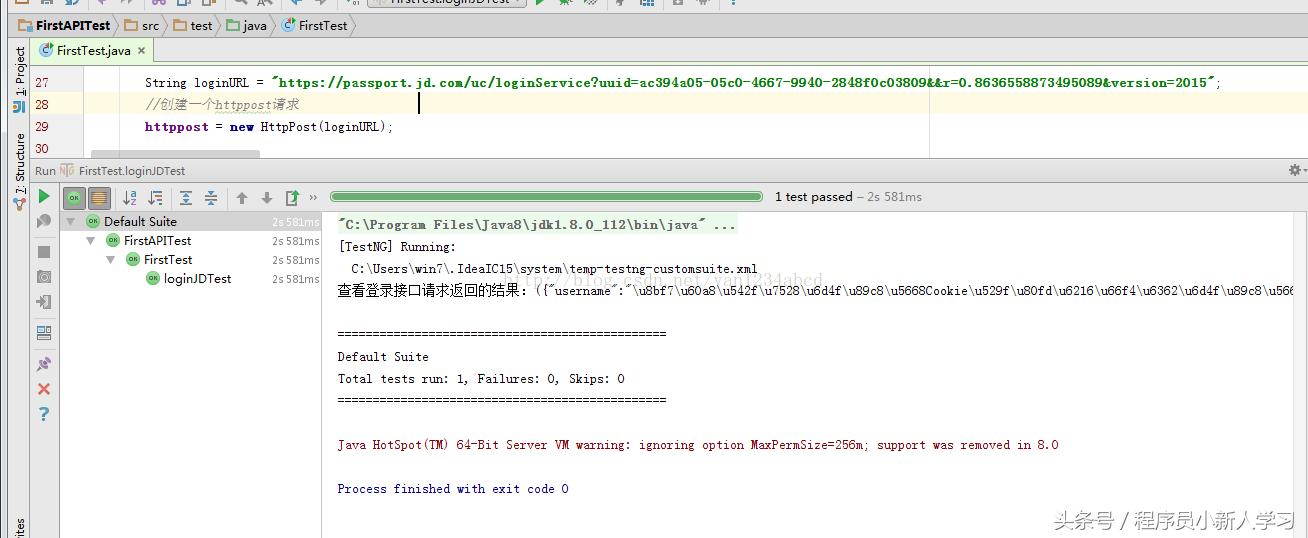Click line number 29 in gutter
1308x538 pixels.
[41, 127]
